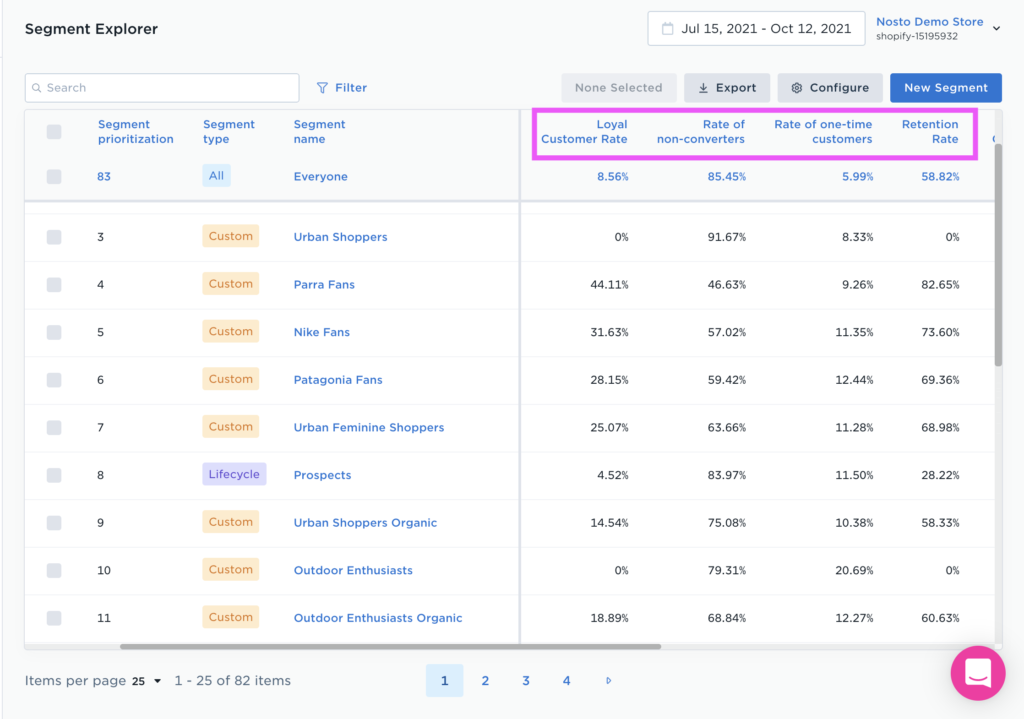Check the Urban Shoppers Organic row checkbox
This screenshot has width=1024, height=719.
(x=54, y=523)
